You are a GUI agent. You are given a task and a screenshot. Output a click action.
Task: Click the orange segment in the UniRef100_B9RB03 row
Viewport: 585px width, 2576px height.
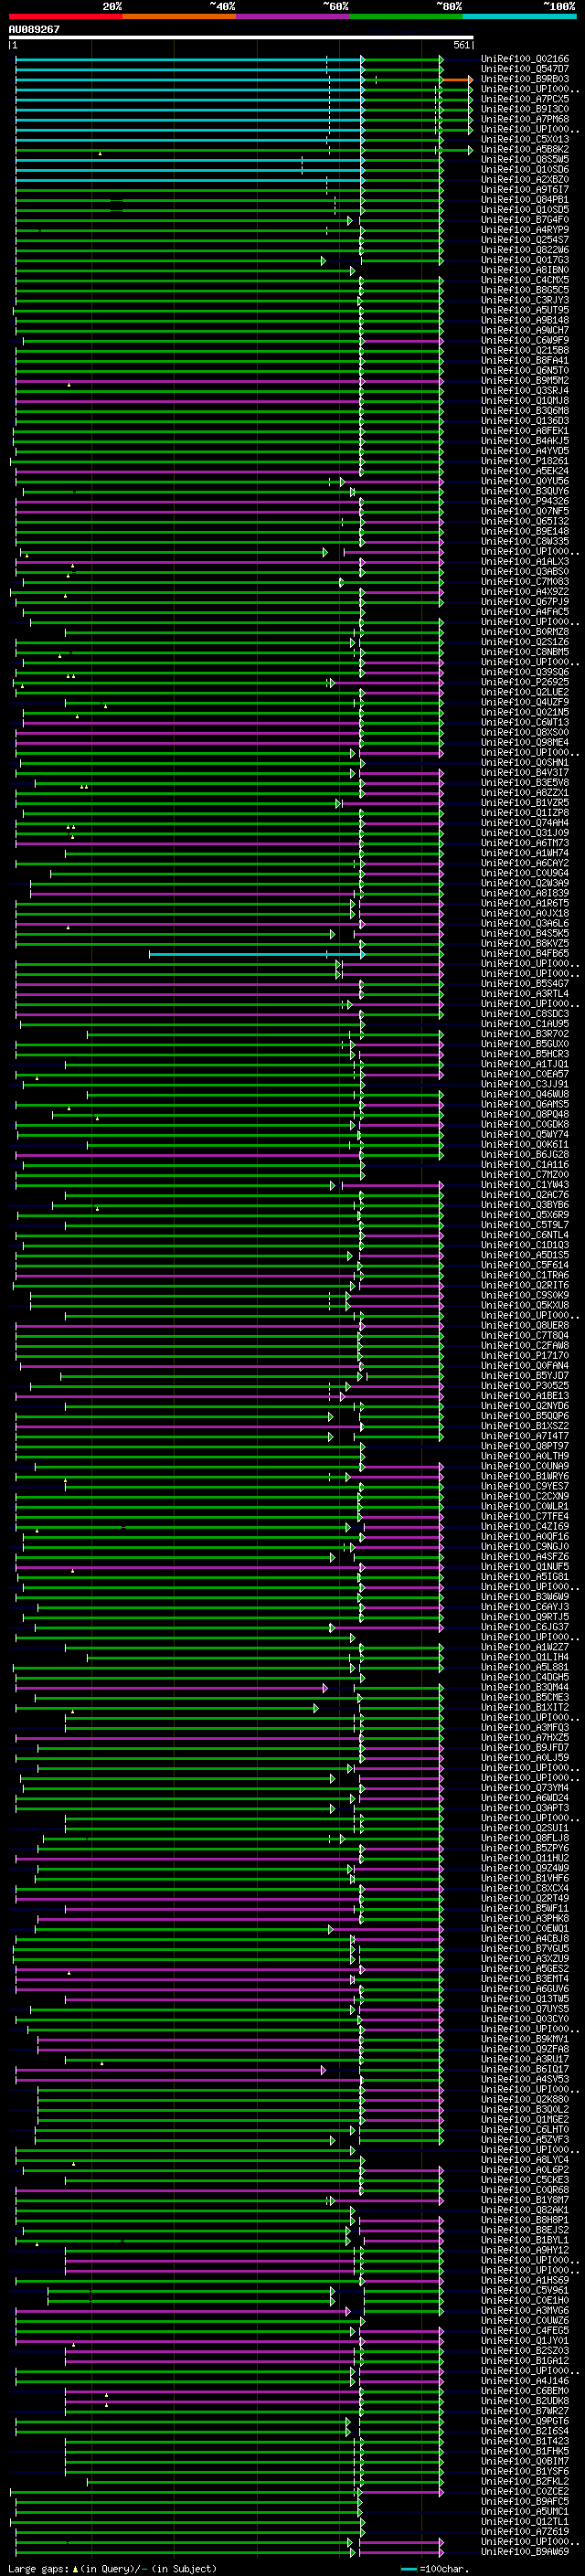(x=455, y=80)
